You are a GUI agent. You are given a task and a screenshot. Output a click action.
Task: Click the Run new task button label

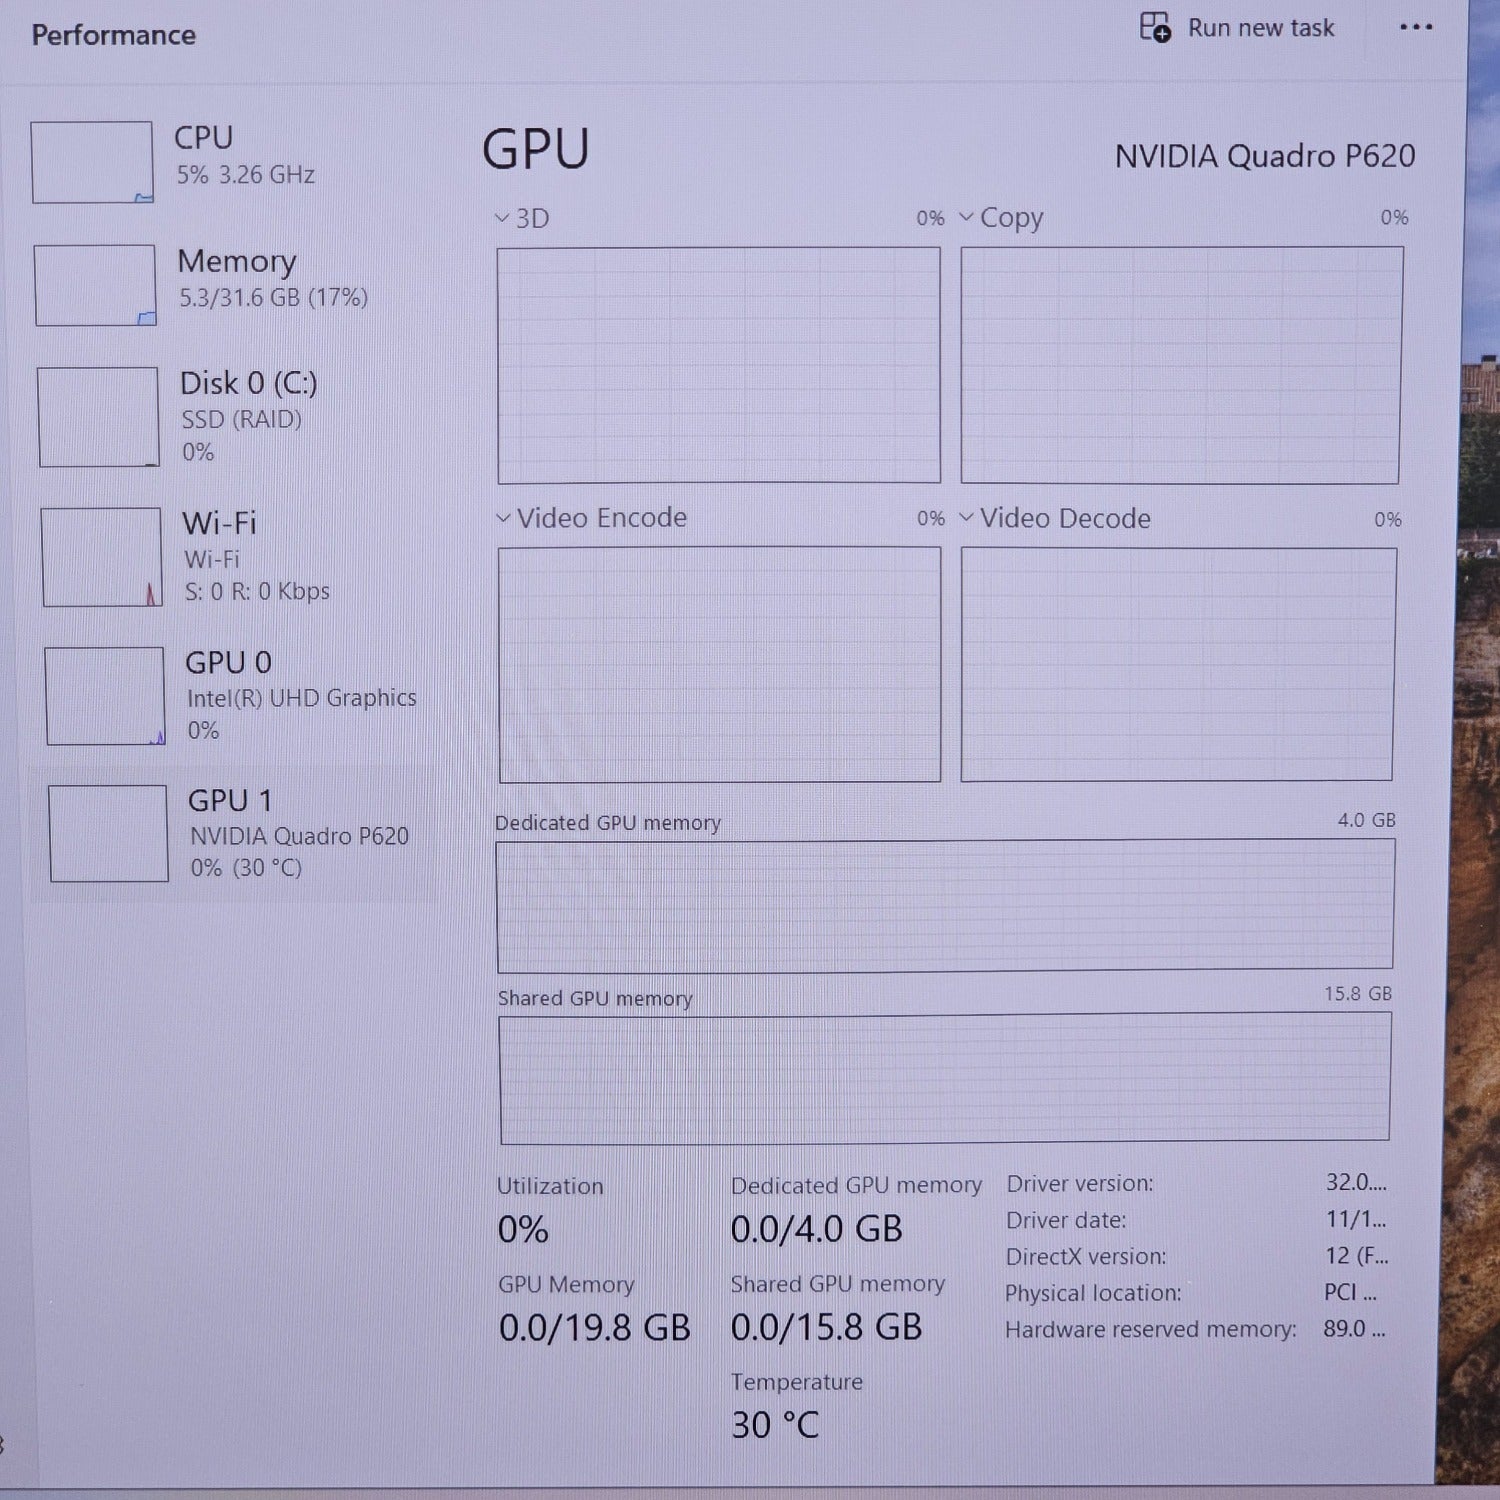pyautogui.click(x=1261, y=28)
